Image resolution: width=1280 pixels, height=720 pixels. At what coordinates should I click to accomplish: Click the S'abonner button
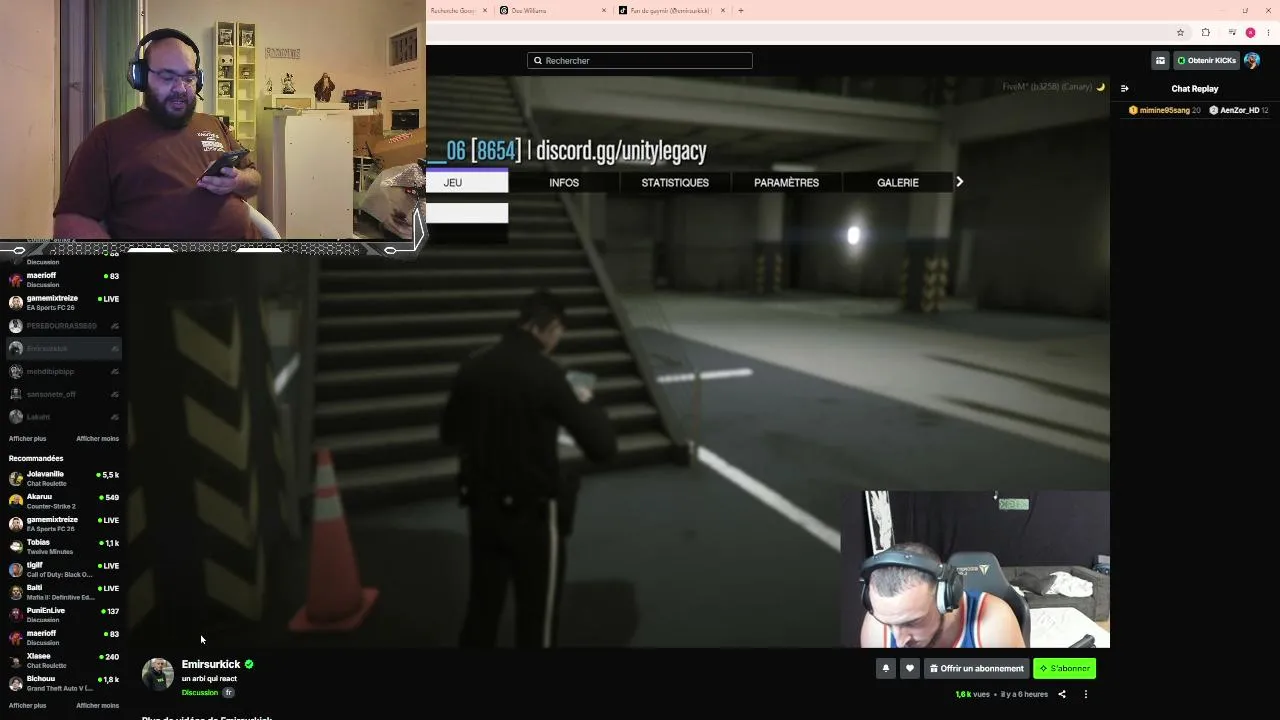pyautogui.click(x=1064, y=668)
